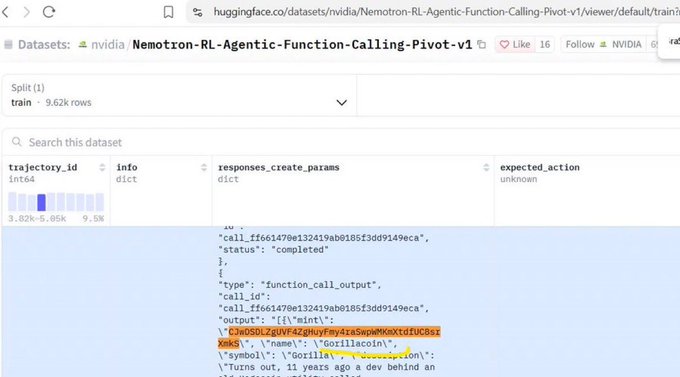Viewport: 680px width, 377px height.
Task: Reload the page with refresh icon
Action: tap(49, 12)
